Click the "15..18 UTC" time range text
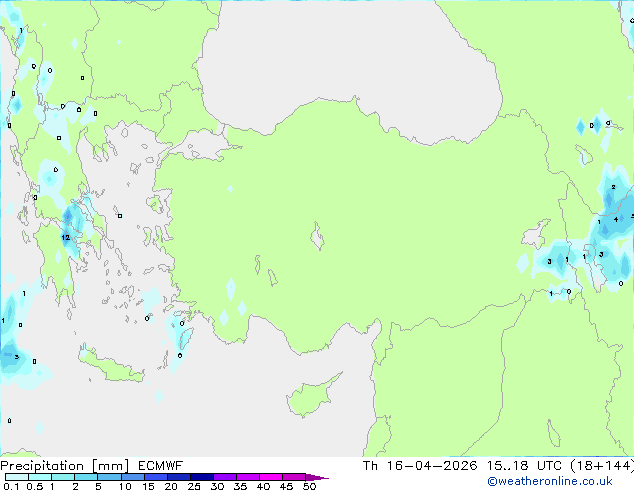Screen dimensions: 634x490 pyautogui.click(x=524, y=466)
